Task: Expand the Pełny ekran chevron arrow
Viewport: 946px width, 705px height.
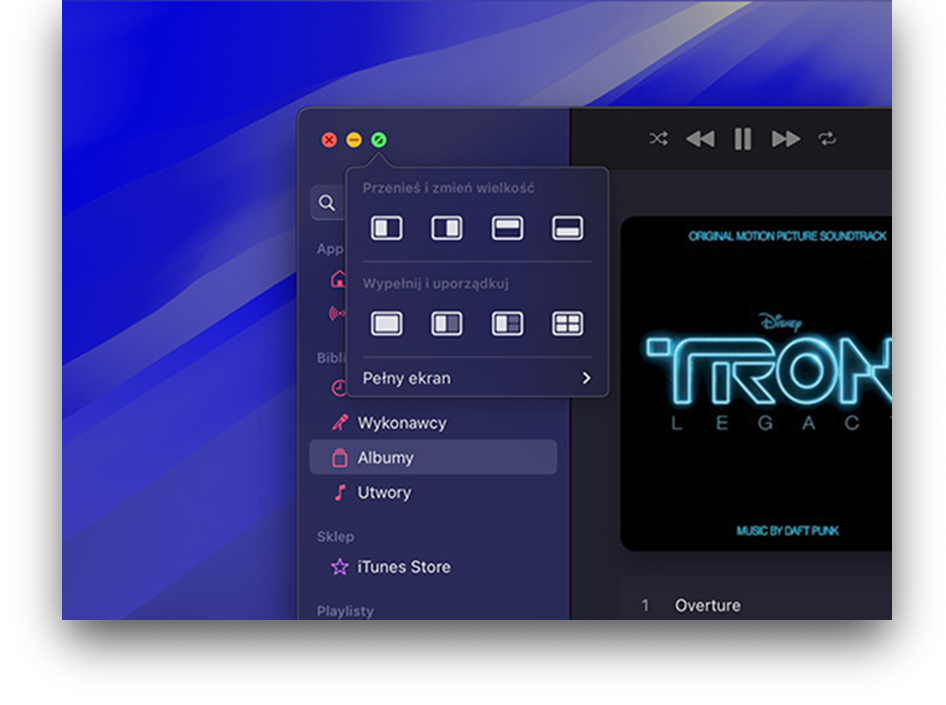Action: point(586,378)
